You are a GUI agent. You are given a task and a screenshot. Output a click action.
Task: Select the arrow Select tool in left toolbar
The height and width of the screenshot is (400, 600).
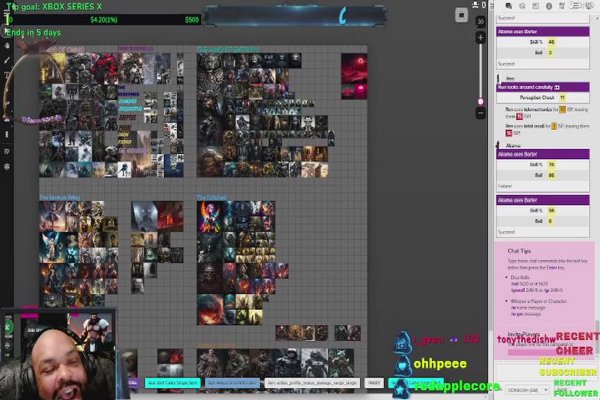tap(7, 31)
